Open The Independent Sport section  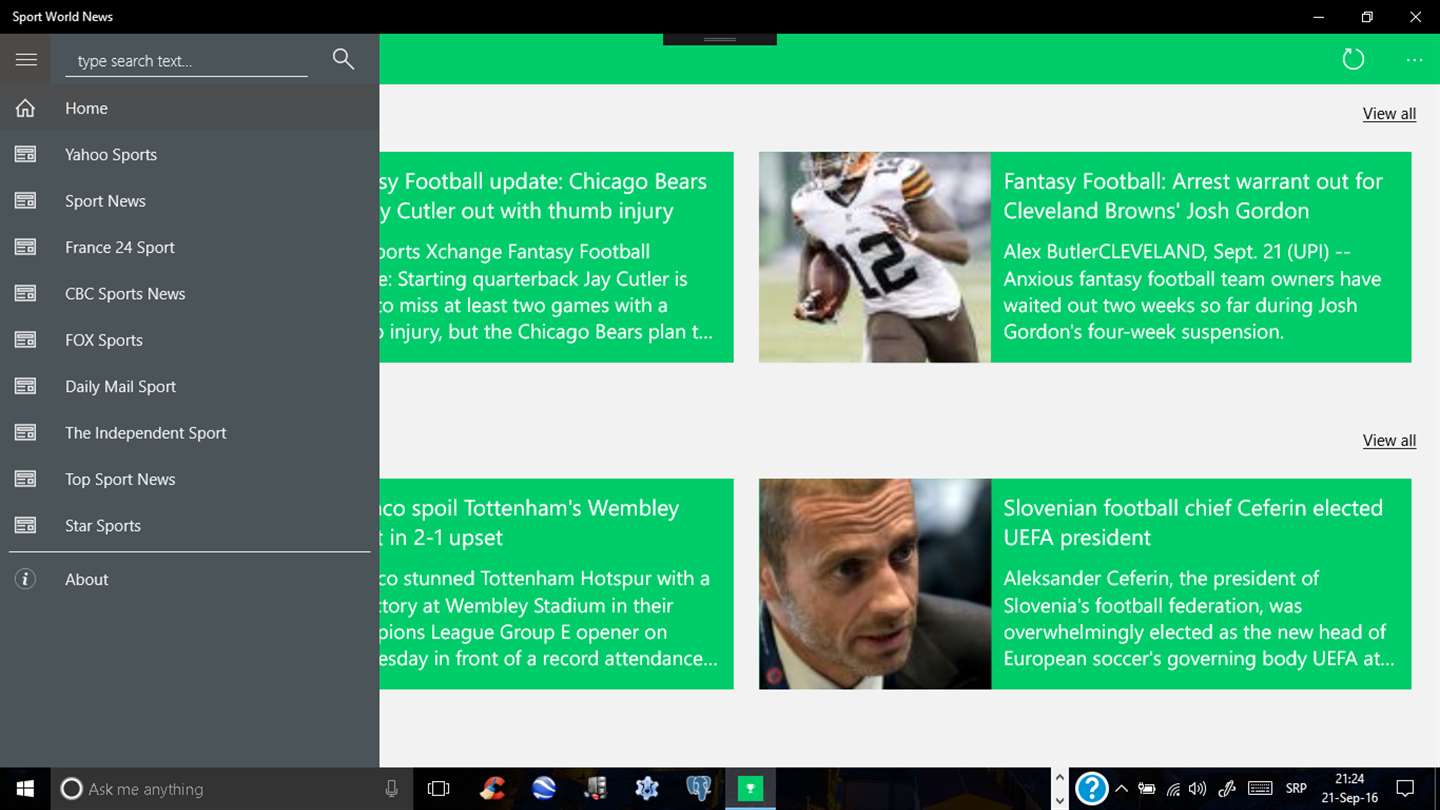click(190, 433)
